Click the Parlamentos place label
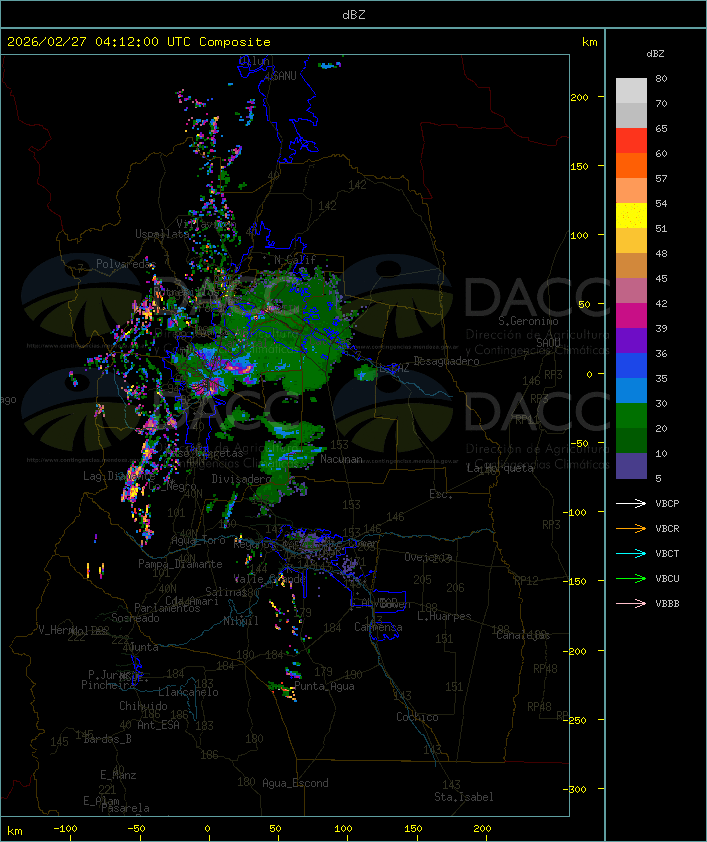707x842 pixels. tap(167, 608)
